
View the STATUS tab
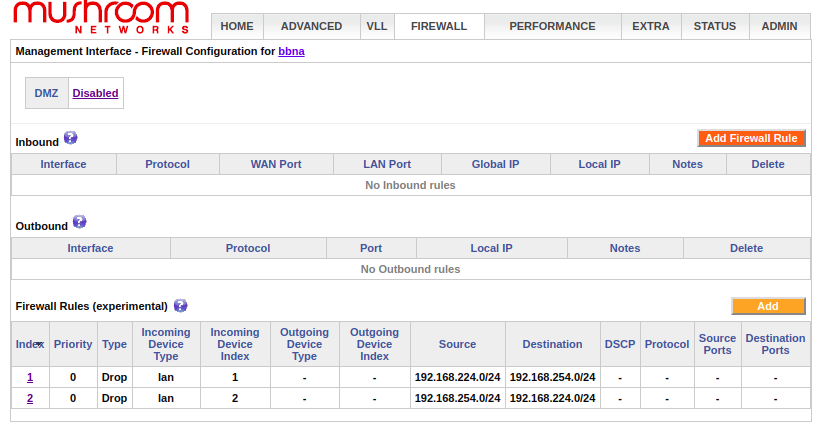(715, 26)
